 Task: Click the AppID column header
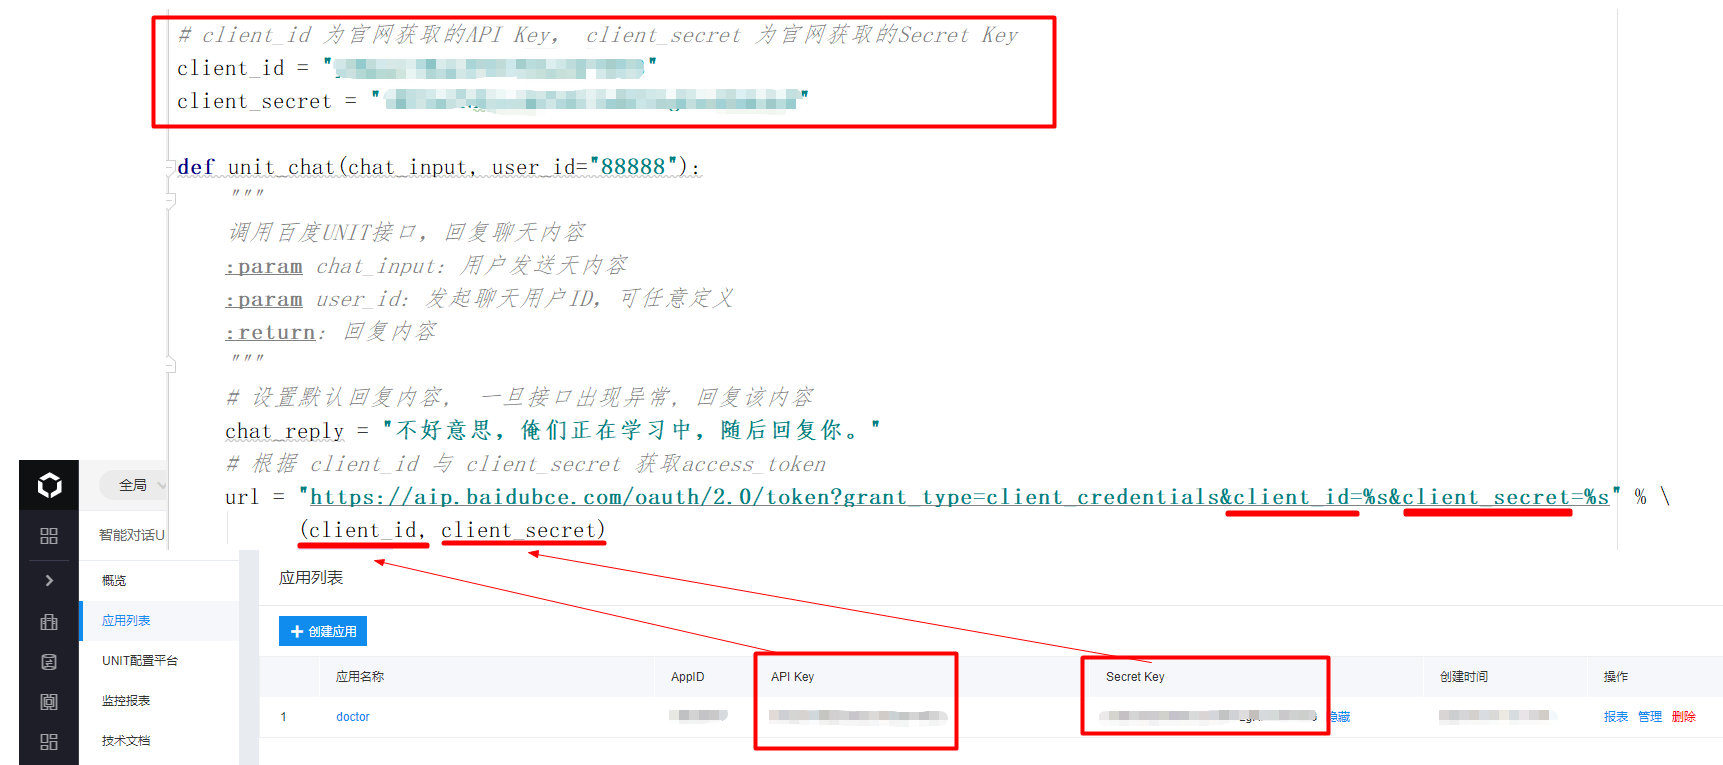click(688, 677)
